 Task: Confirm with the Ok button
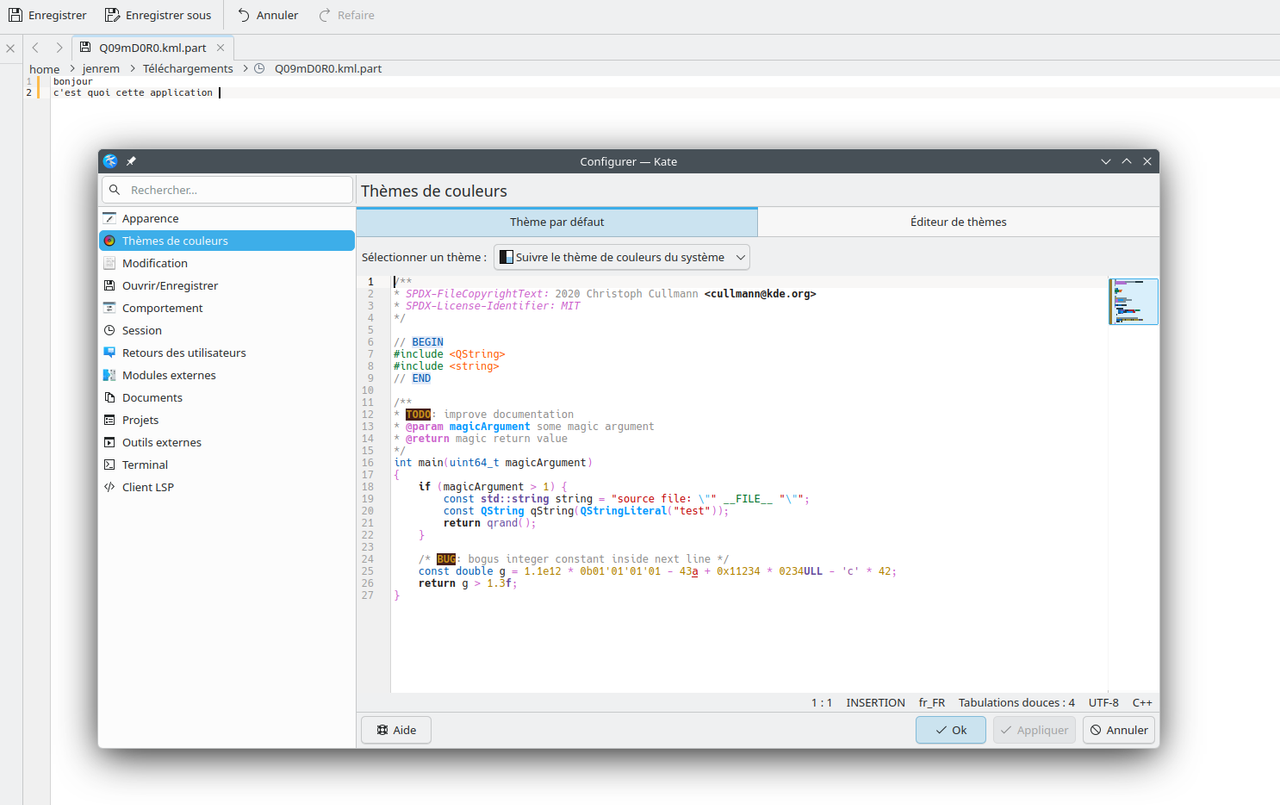[951, 730]
